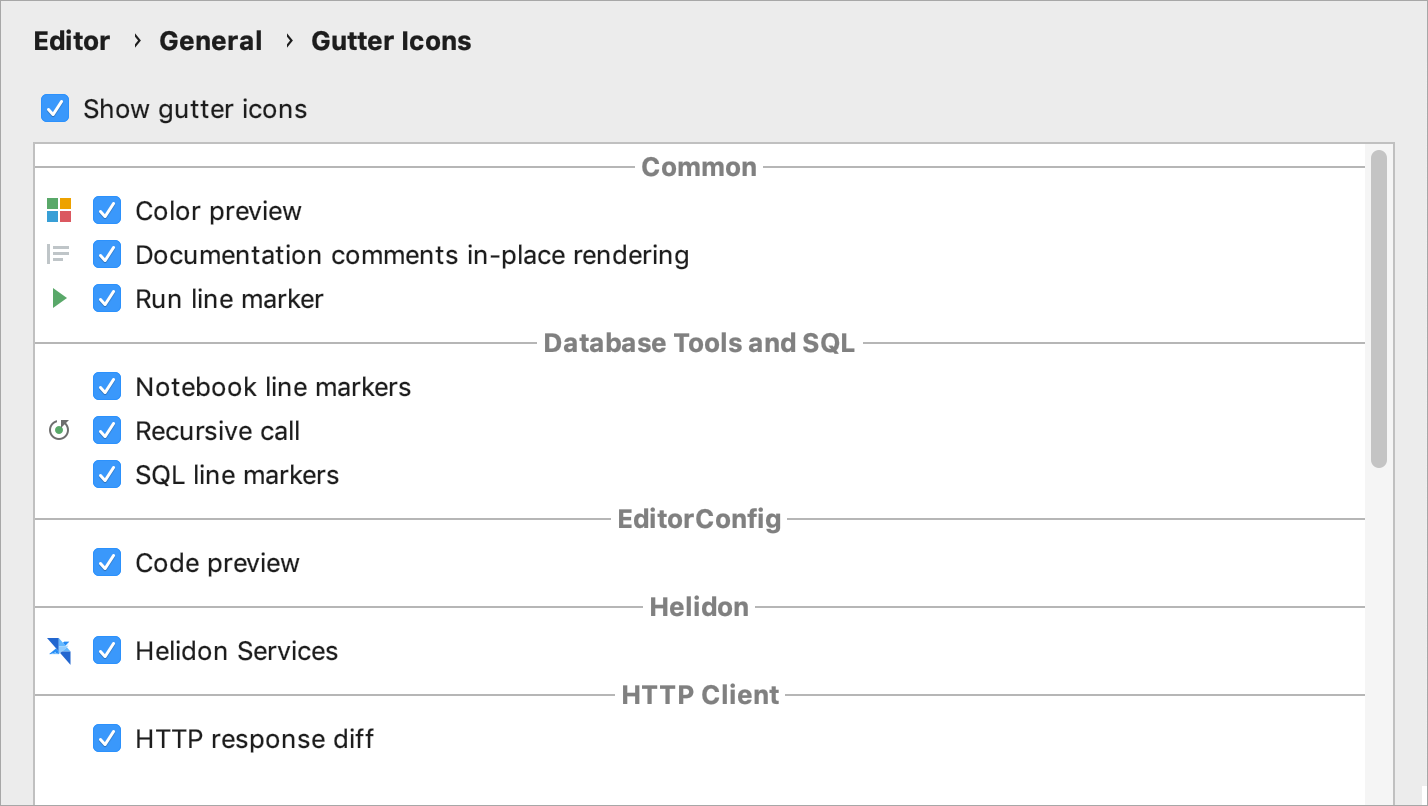
Task: Disable HTTP response diff checkbox
Action: coord(107,738)
